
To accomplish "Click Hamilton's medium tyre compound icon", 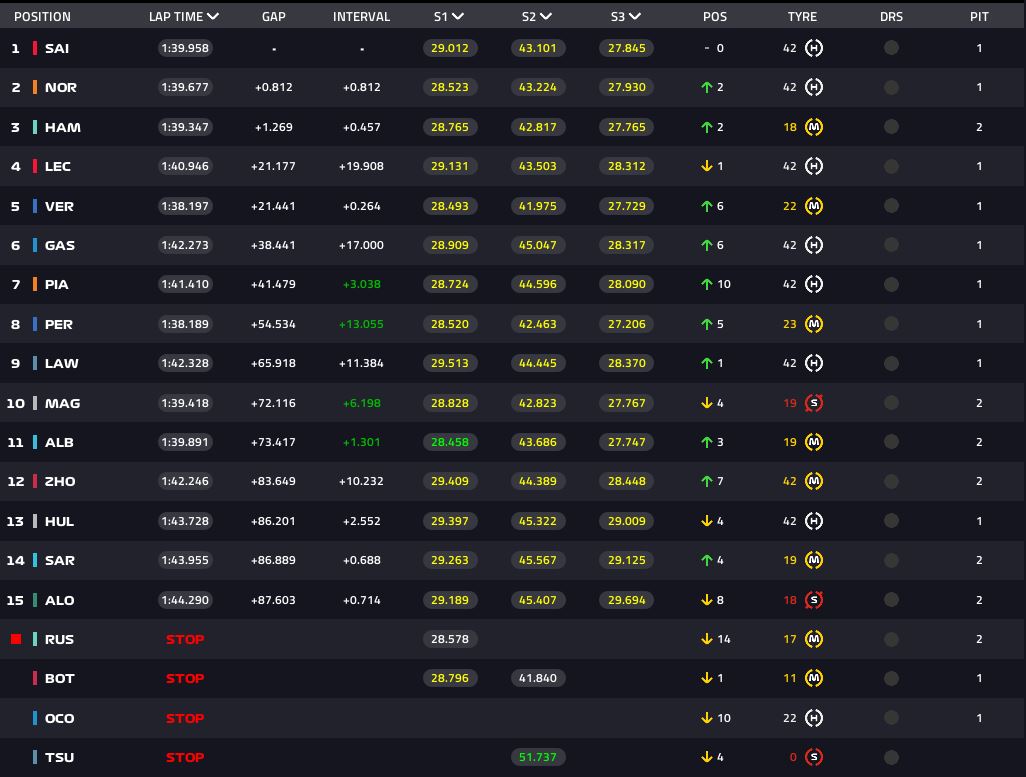I will [x=814, y=127].
